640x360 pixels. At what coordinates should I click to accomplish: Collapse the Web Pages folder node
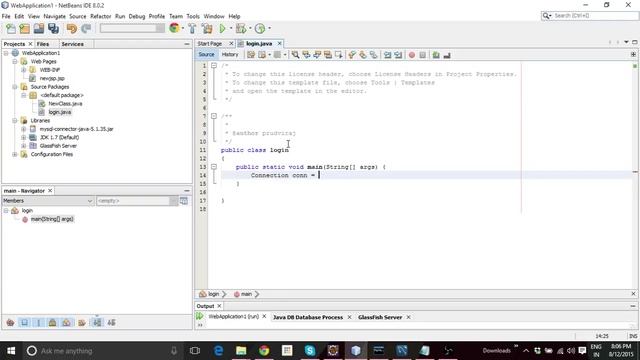(x=15, y=62)
